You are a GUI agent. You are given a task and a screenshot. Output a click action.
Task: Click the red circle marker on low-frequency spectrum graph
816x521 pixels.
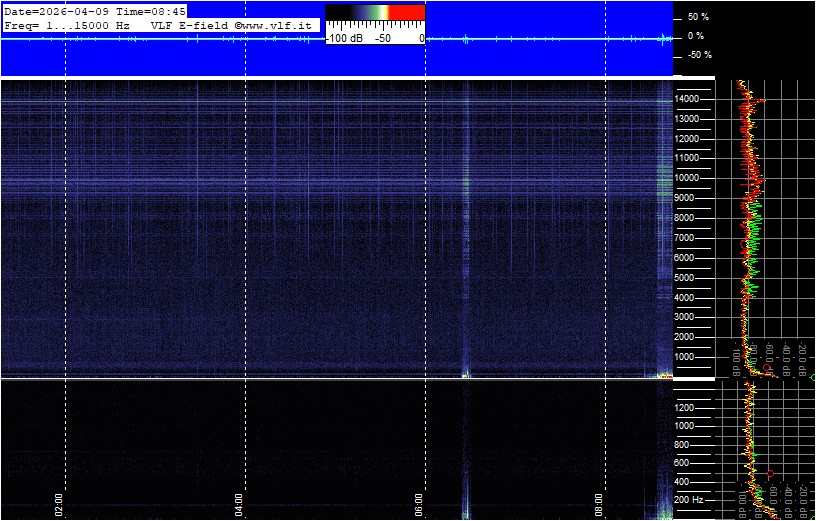click(x=771, y=474)
